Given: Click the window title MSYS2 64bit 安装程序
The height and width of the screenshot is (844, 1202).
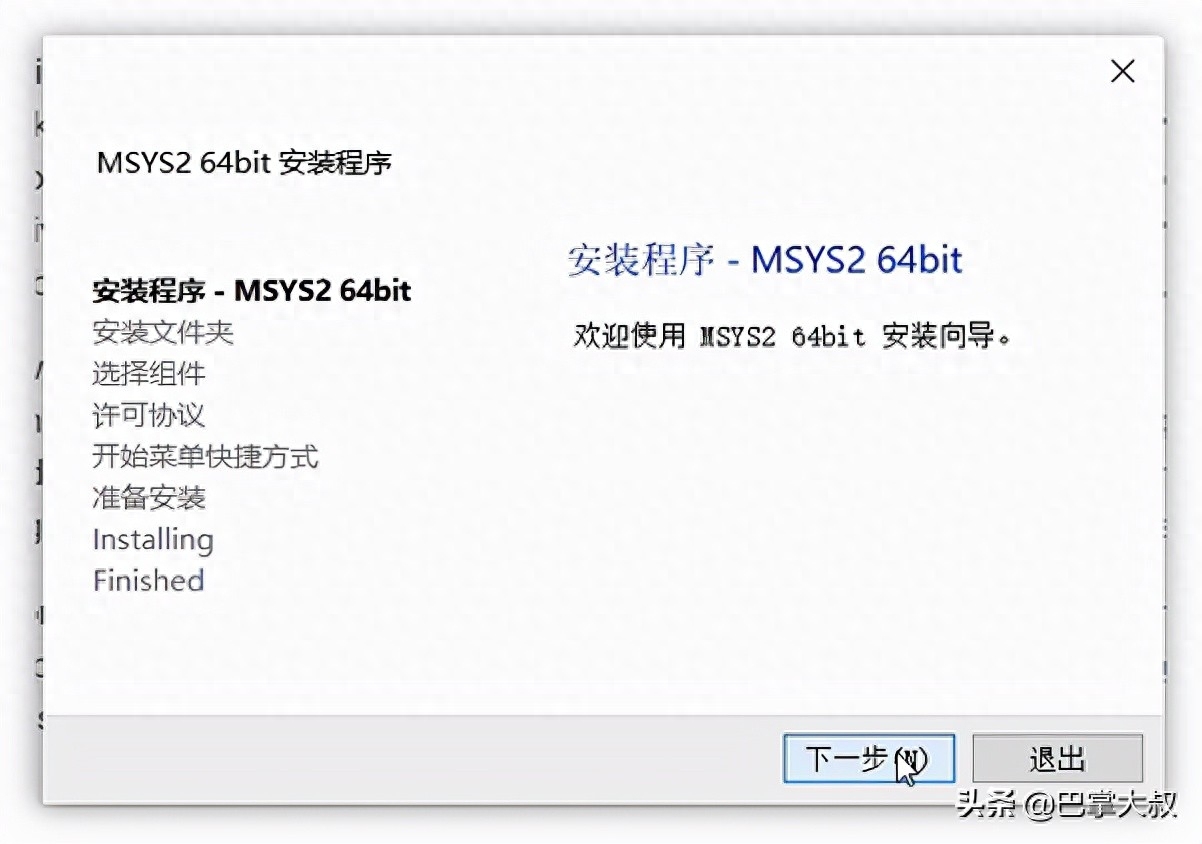Looking at the screenshot, I should click(244, 163).
